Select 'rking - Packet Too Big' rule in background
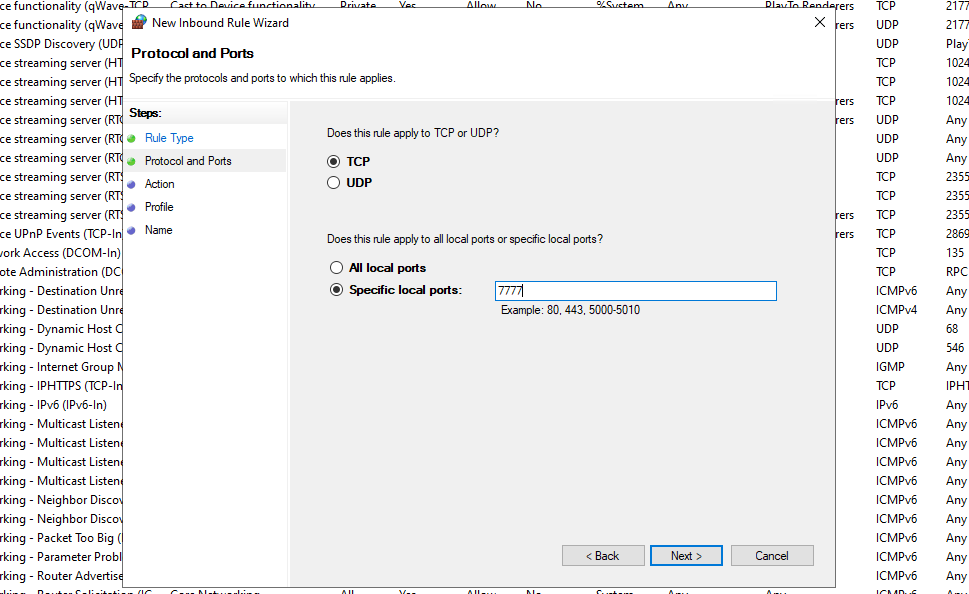 [61, 538]
